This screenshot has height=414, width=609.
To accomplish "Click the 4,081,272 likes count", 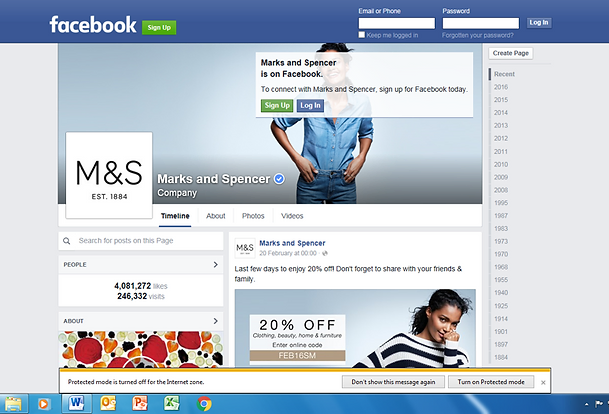I will click(x=141, y=286).
